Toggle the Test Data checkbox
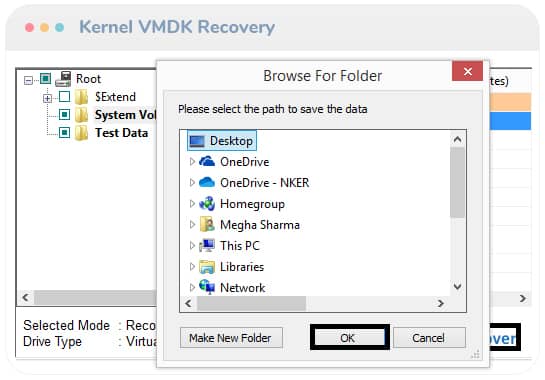Screen dimensions: 545x380 [x=64, y=132]
